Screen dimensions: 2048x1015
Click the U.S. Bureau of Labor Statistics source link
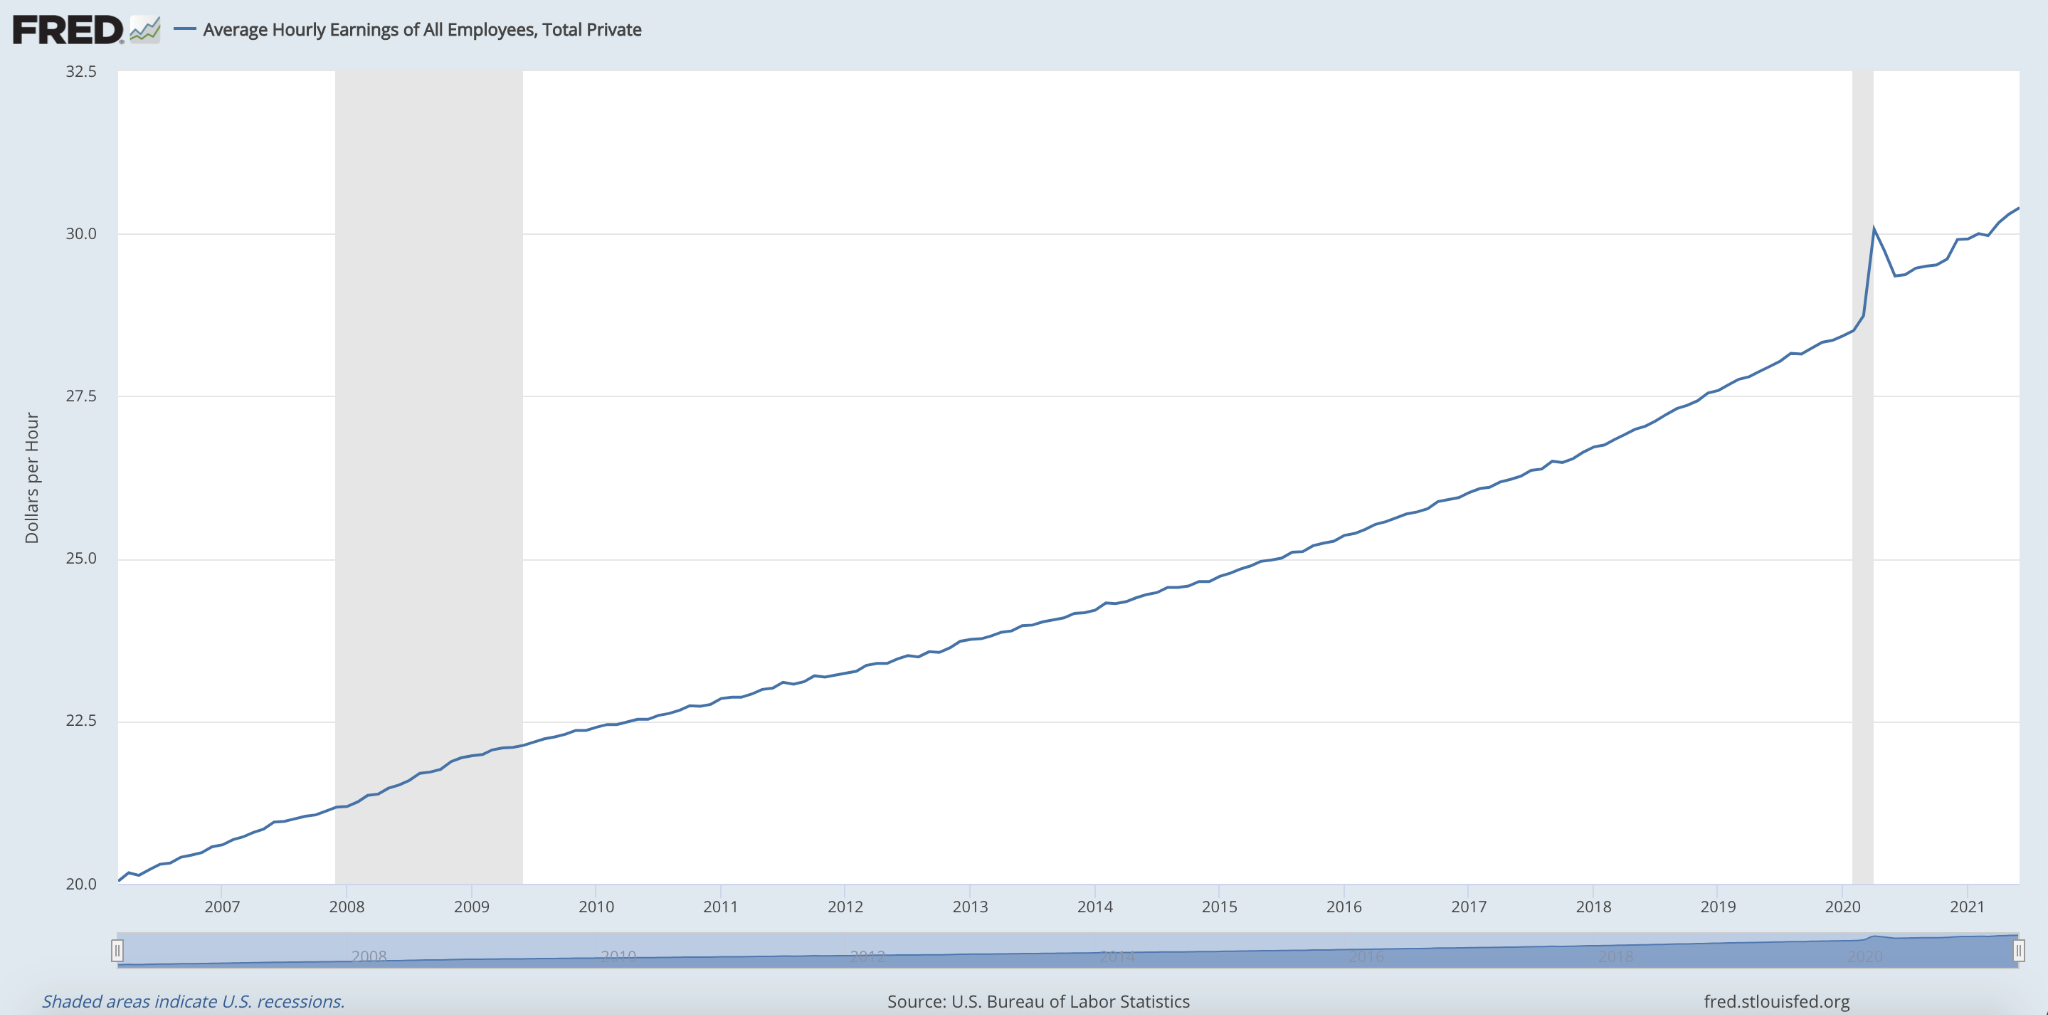pos(1037,1001)
